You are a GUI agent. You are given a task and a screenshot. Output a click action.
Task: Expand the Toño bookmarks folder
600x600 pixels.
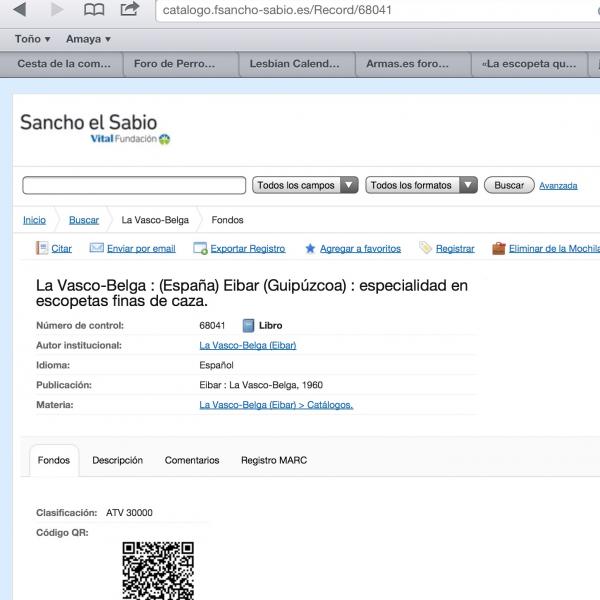[x=34, y=39]
